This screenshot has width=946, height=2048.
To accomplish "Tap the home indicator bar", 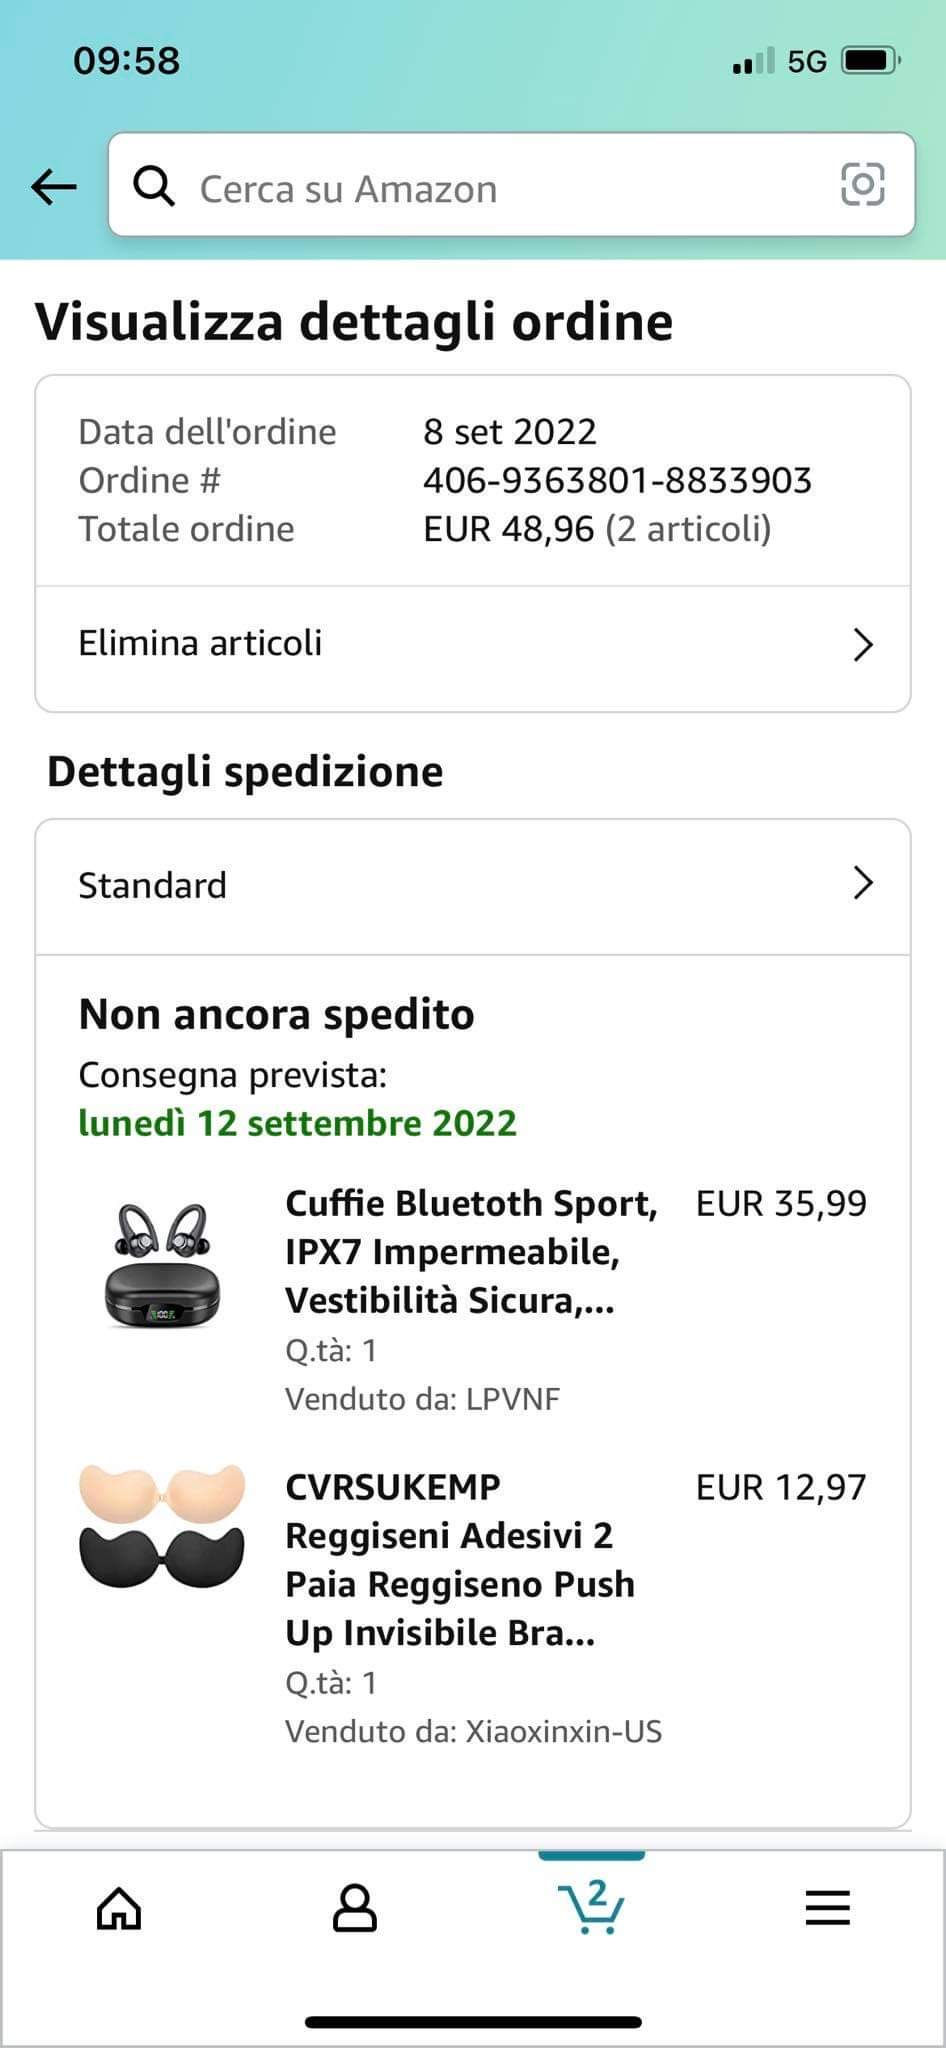I will [x=473, y=2022].
